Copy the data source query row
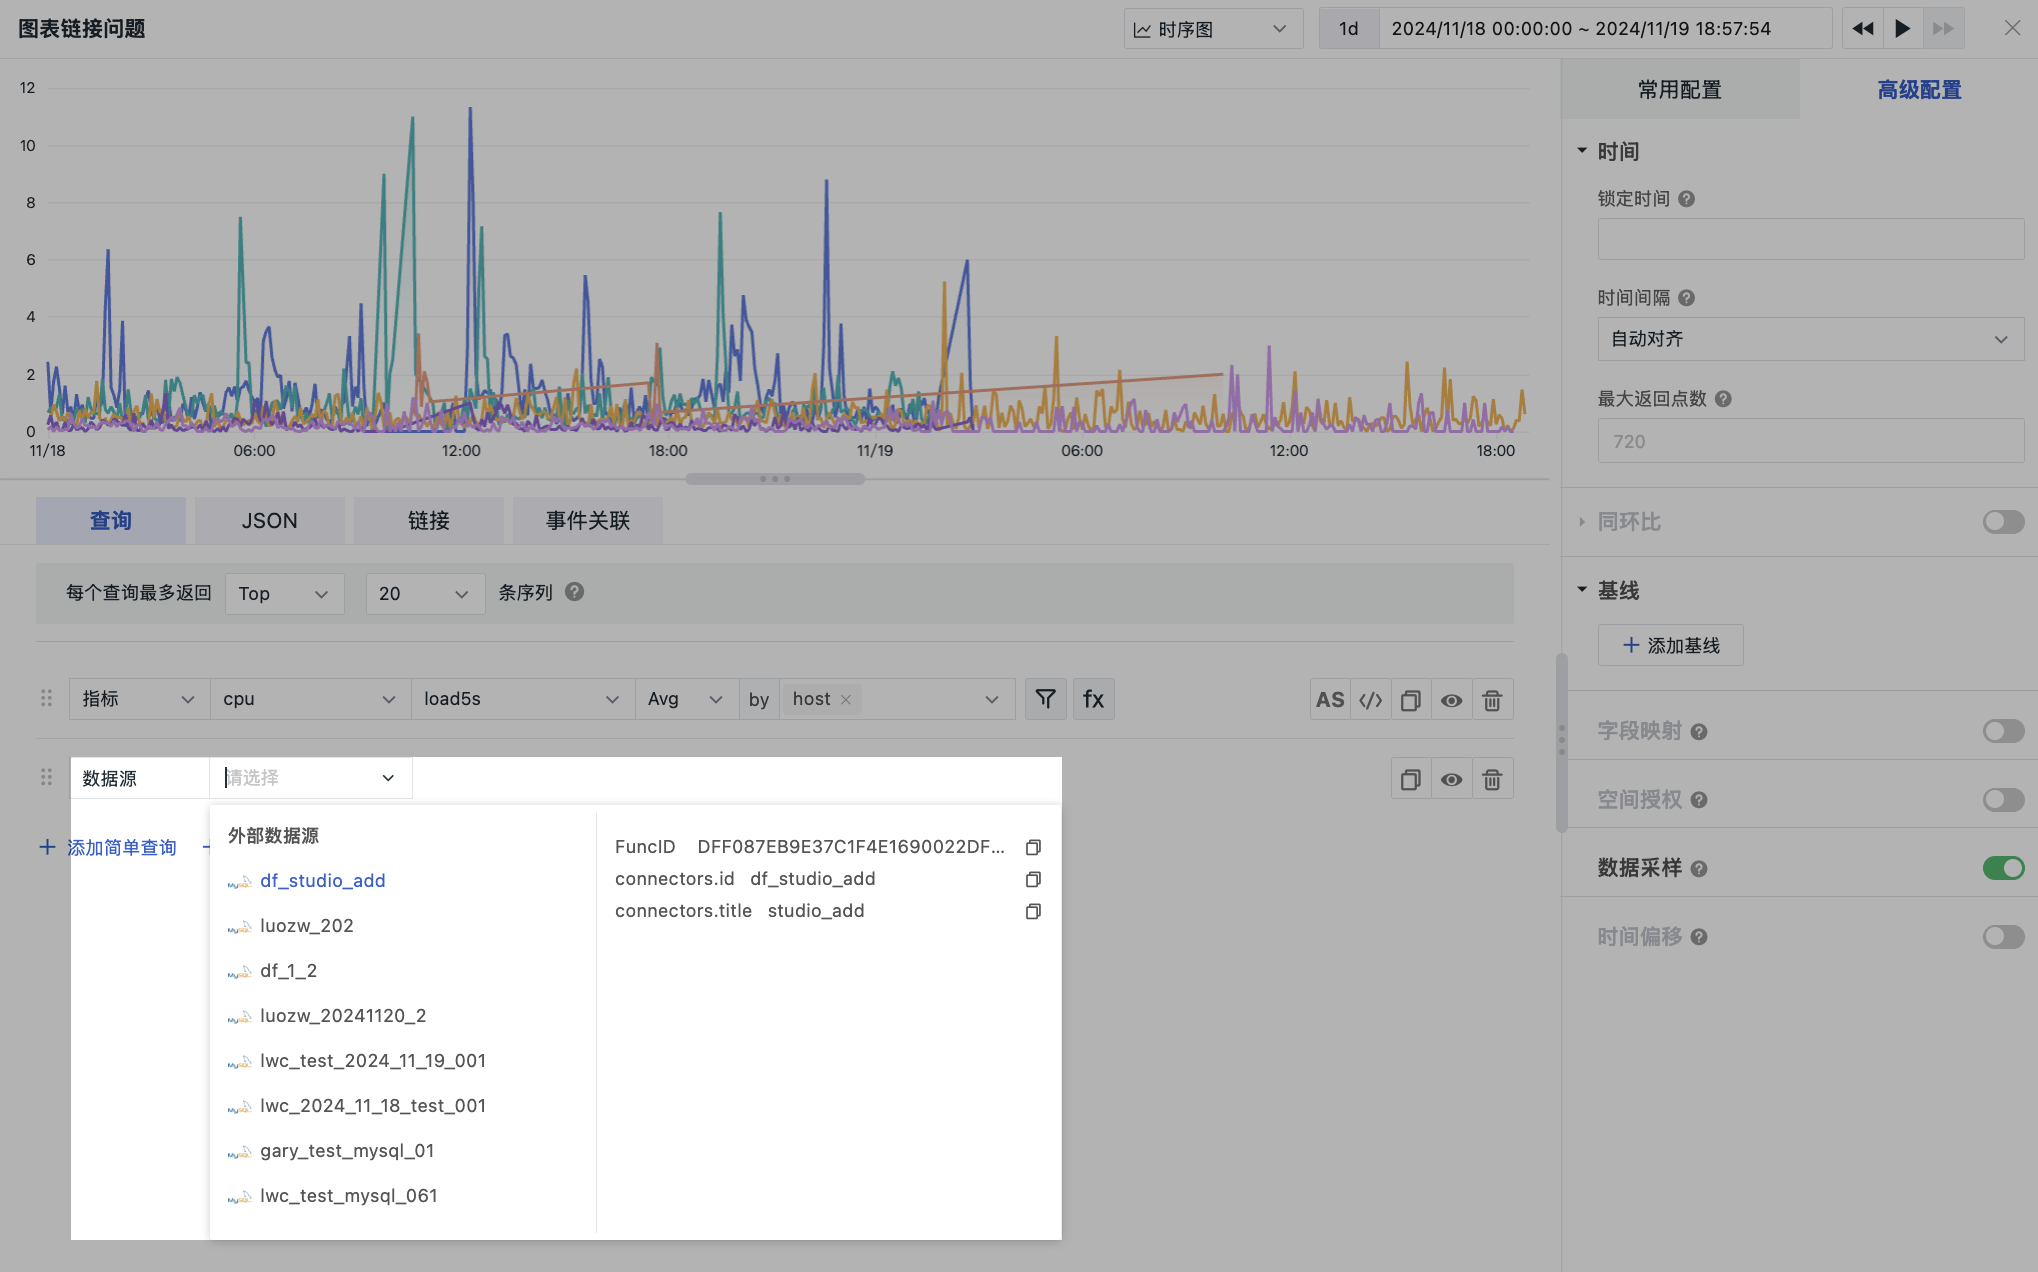Screen dimensions: 2038x1272 pyautogui.click(x=1411, y=779)
